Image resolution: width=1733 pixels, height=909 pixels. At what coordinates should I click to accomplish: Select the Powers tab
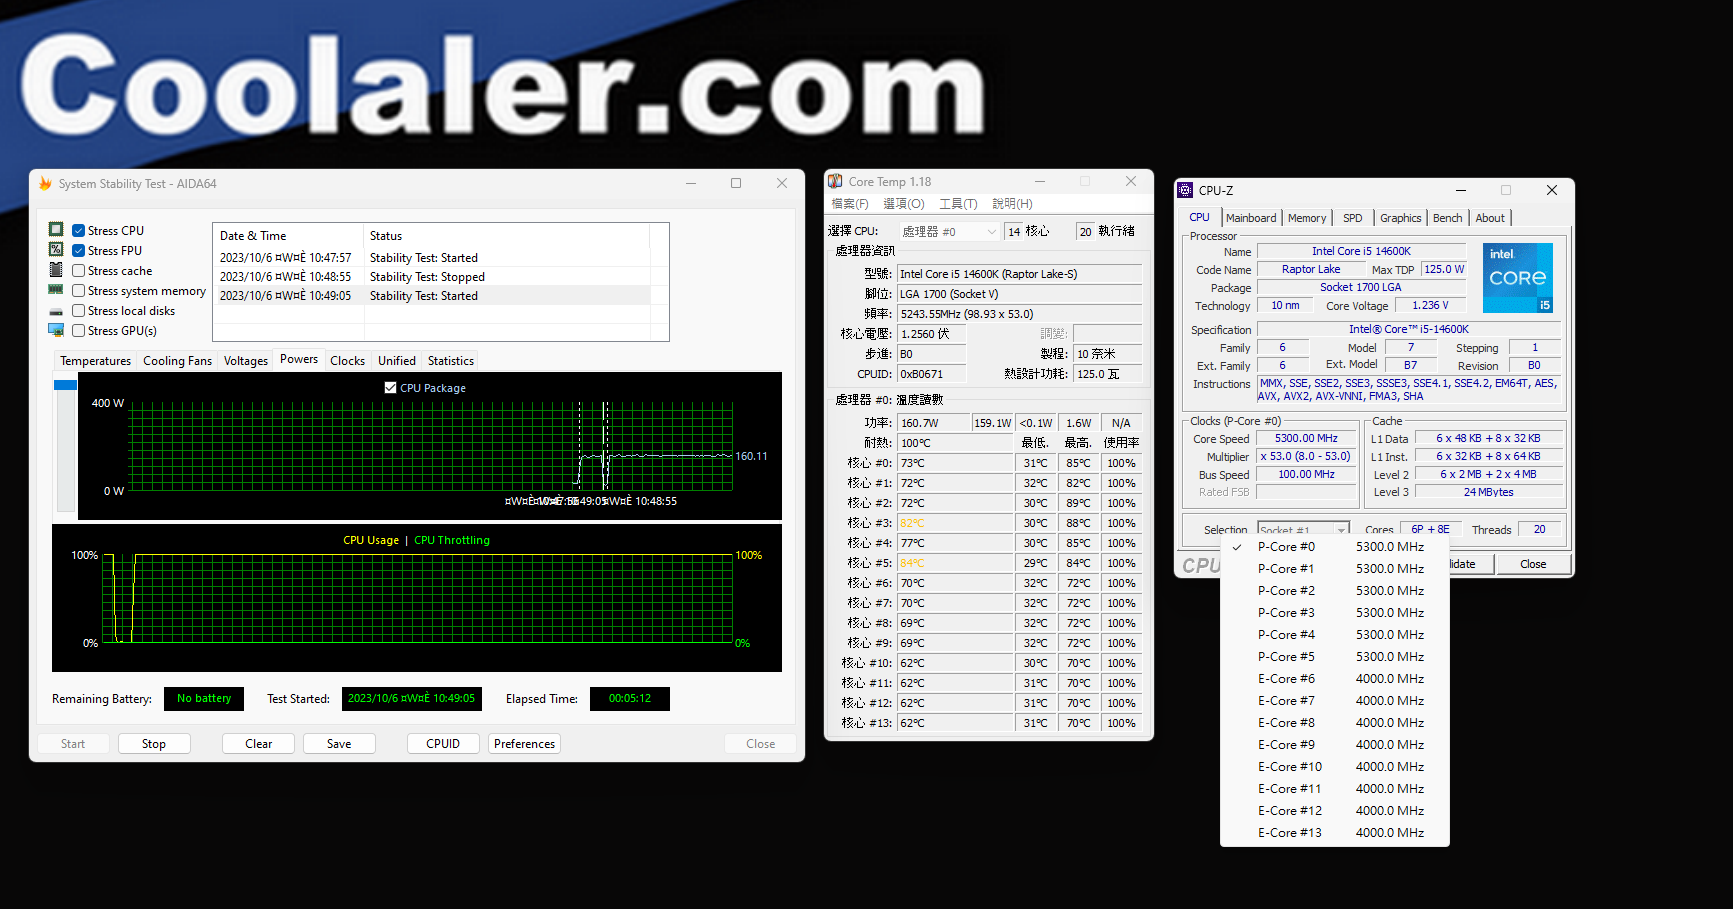[299, 359]
